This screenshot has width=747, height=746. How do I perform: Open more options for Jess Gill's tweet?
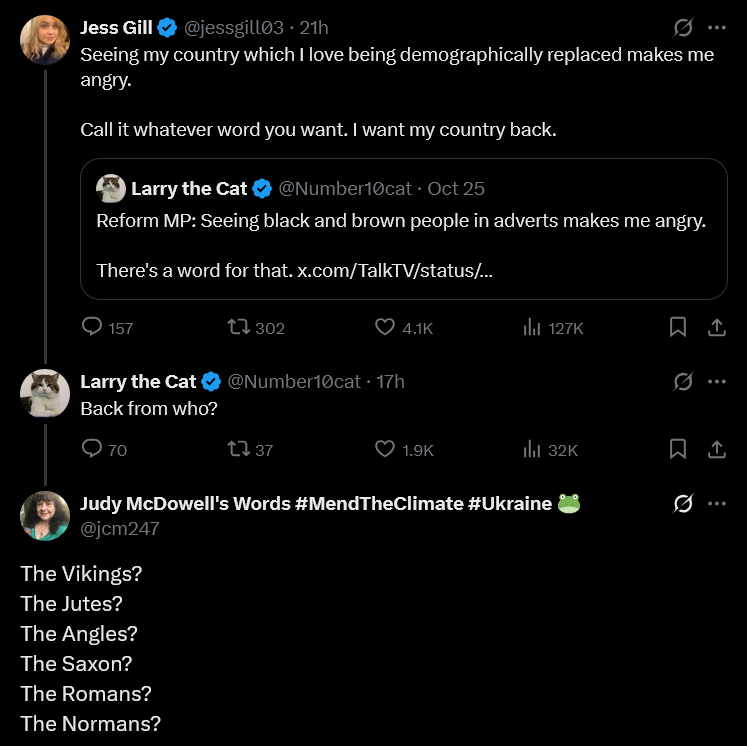tap(717, 28)
